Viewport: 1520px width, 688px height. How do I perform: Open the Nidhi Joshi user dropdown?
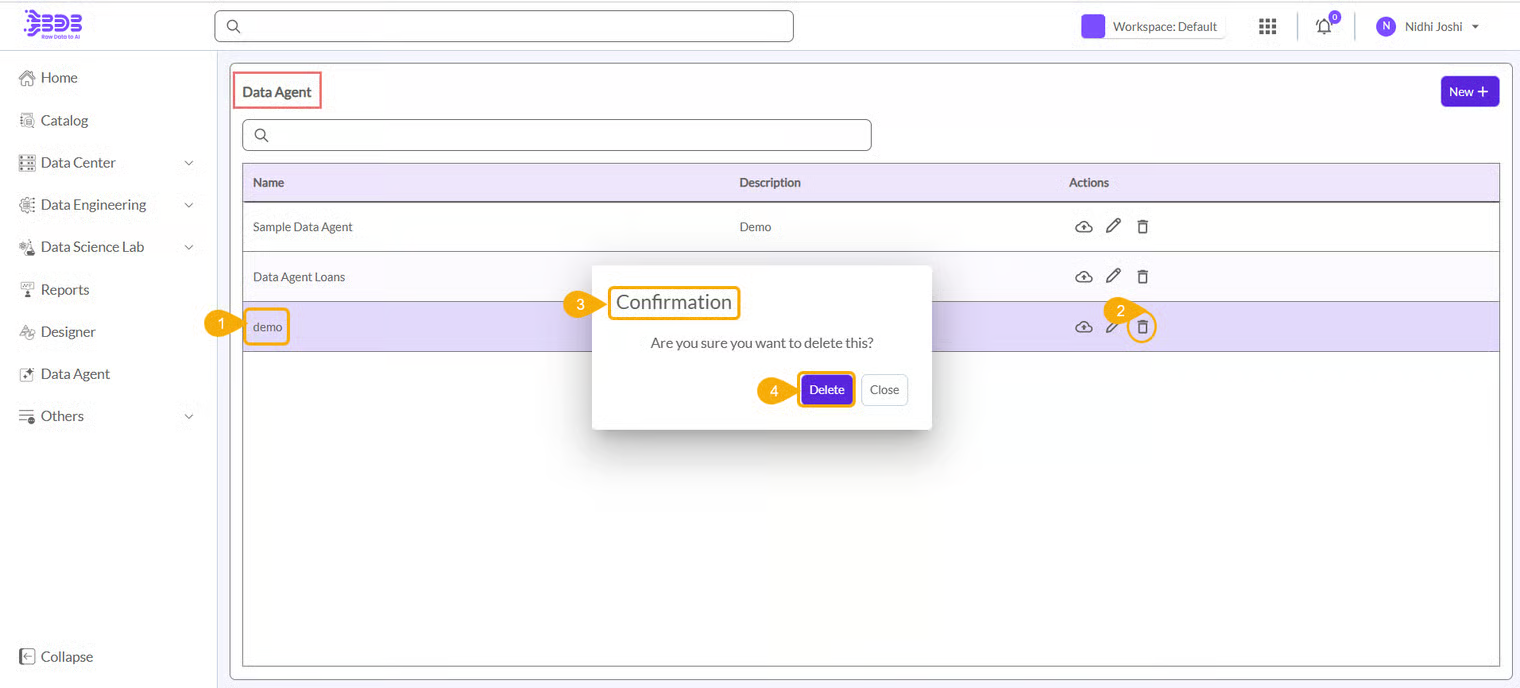[1428, 27]
